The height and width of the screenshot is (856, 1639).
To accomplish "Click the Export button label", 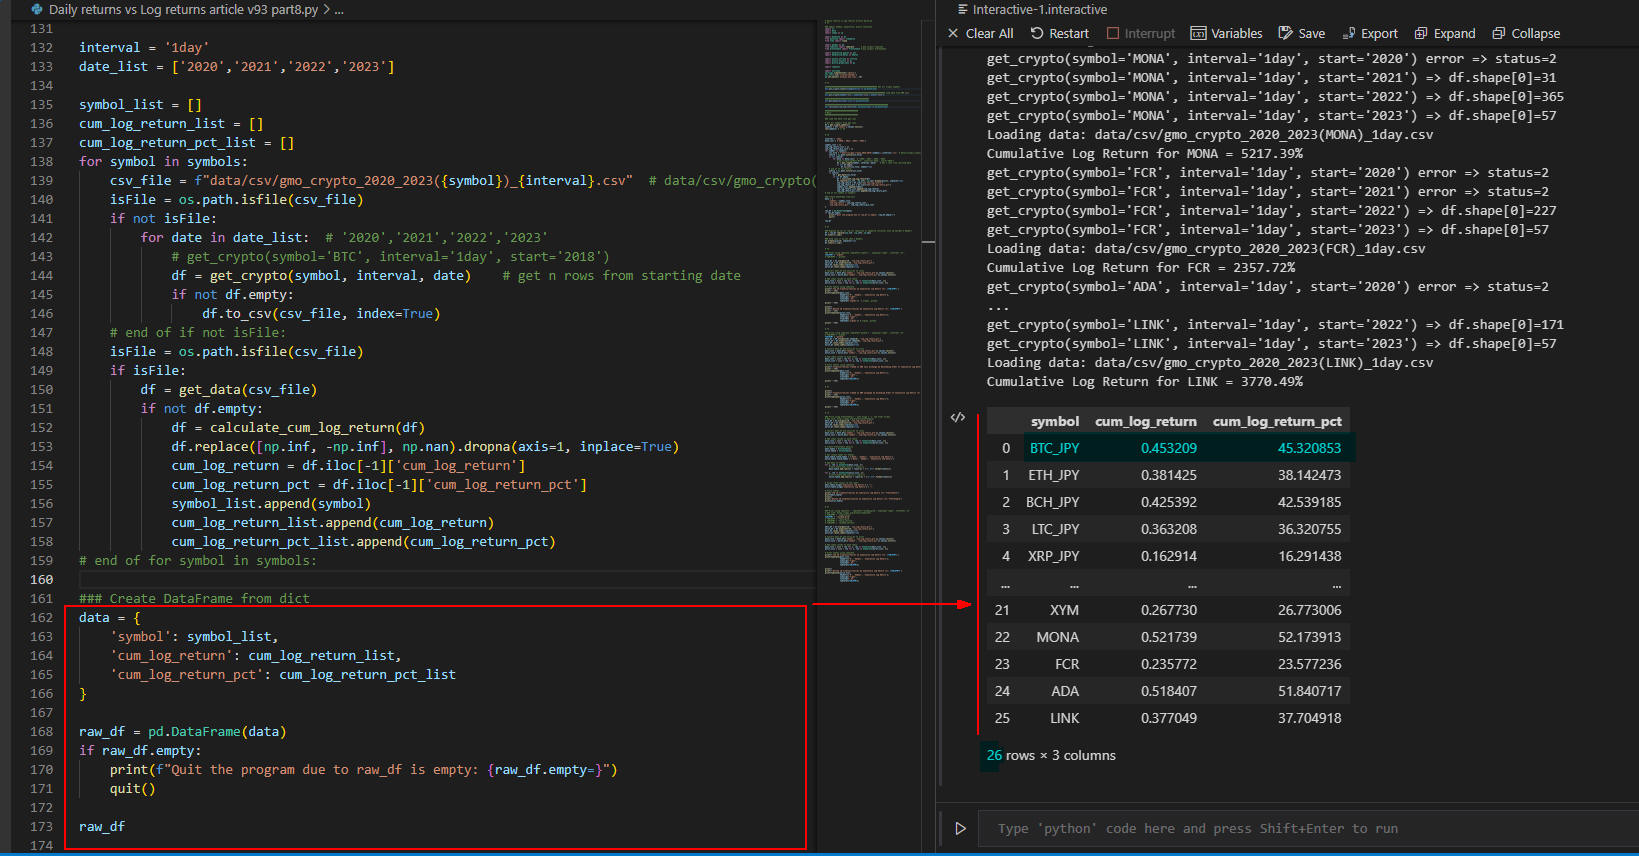I will (1379, 33).
